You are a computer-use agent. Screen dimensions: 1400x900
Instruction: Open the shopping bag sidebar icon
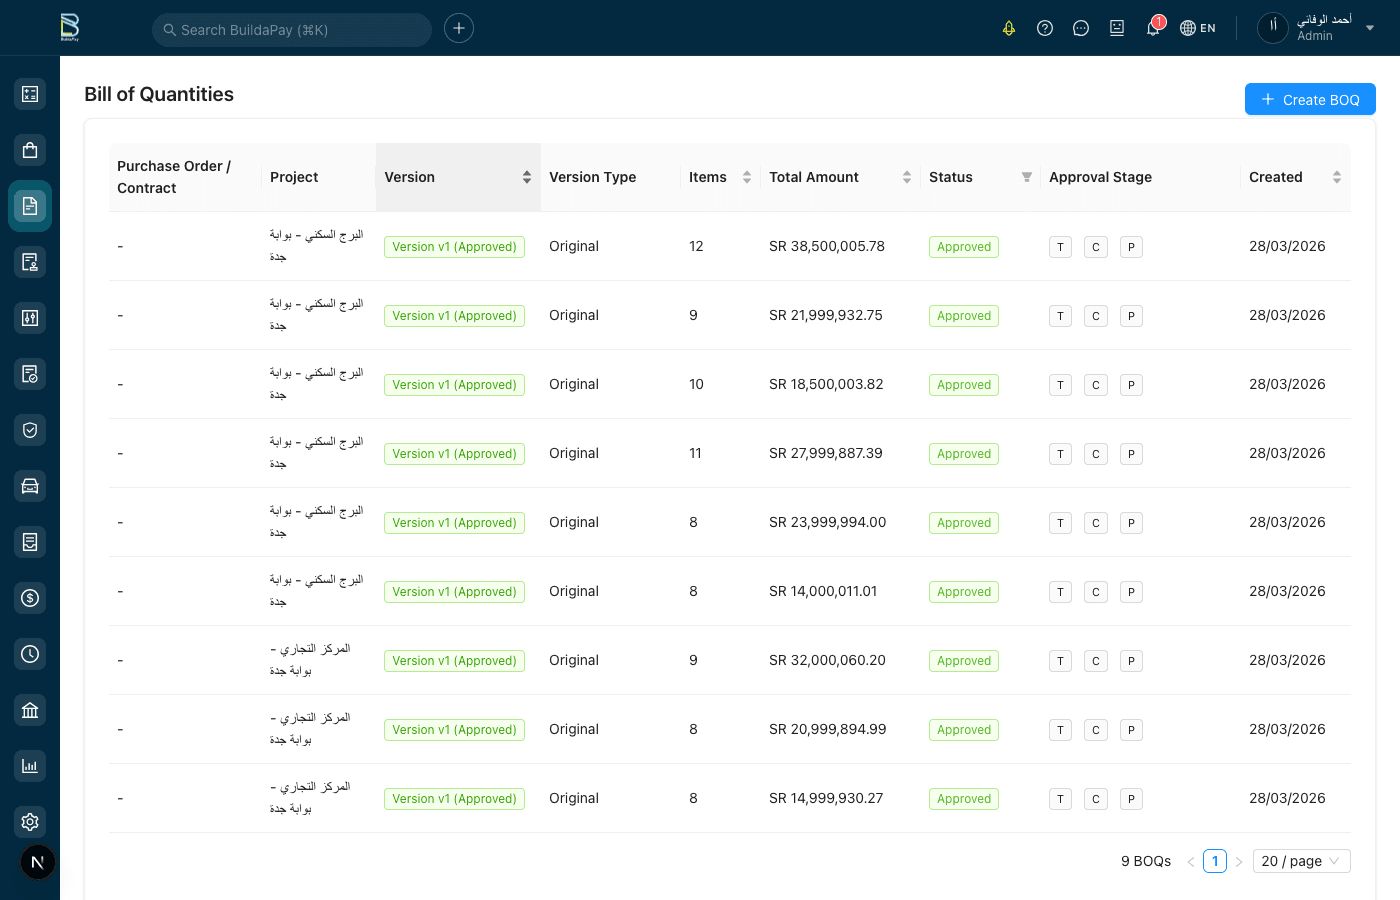coord(30,150)
